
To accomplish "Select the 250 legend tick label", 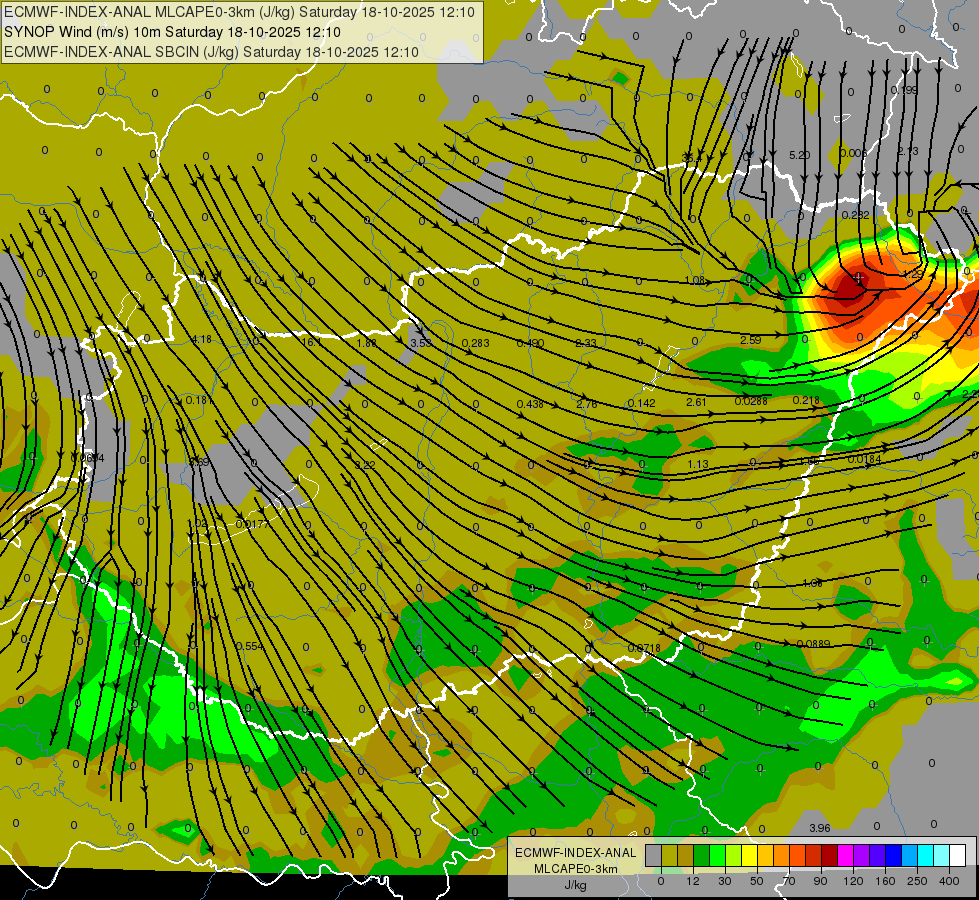I will pyautogui.click(x=917, y=881).
